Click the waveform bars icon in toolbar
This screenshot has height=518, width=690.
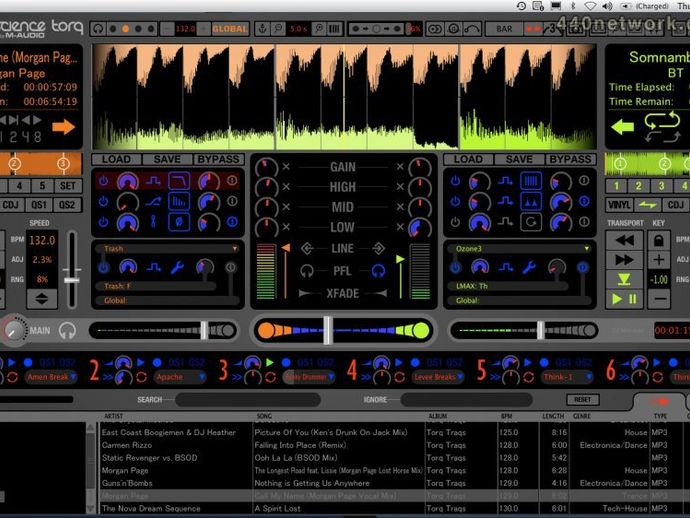334,29
